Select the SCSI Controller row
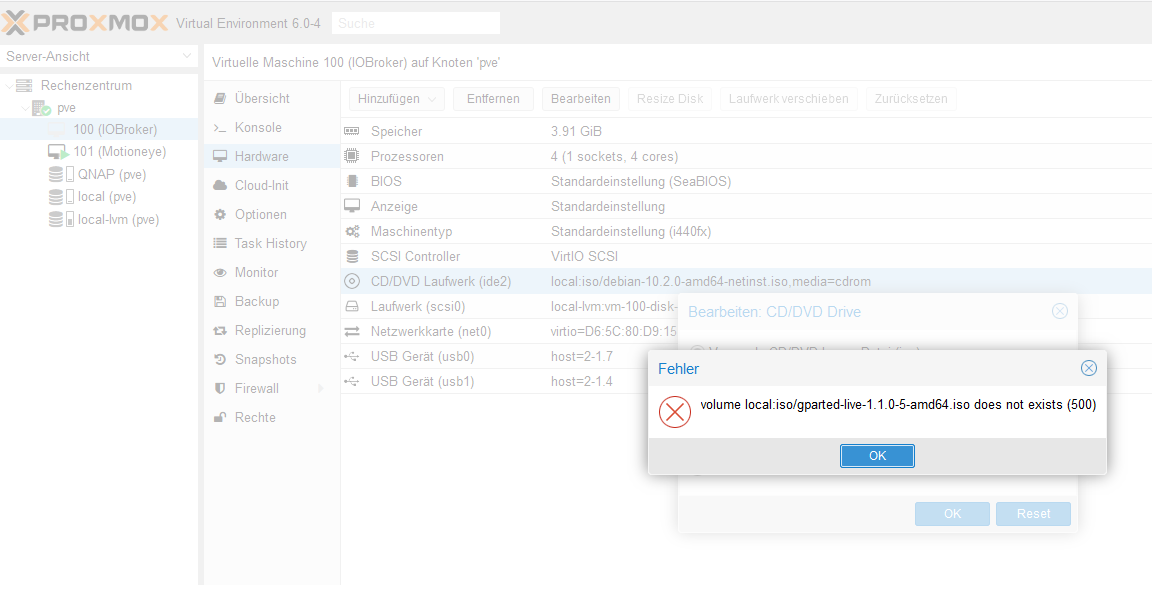Screen dimensions: 1152x595 pos(746,256)
